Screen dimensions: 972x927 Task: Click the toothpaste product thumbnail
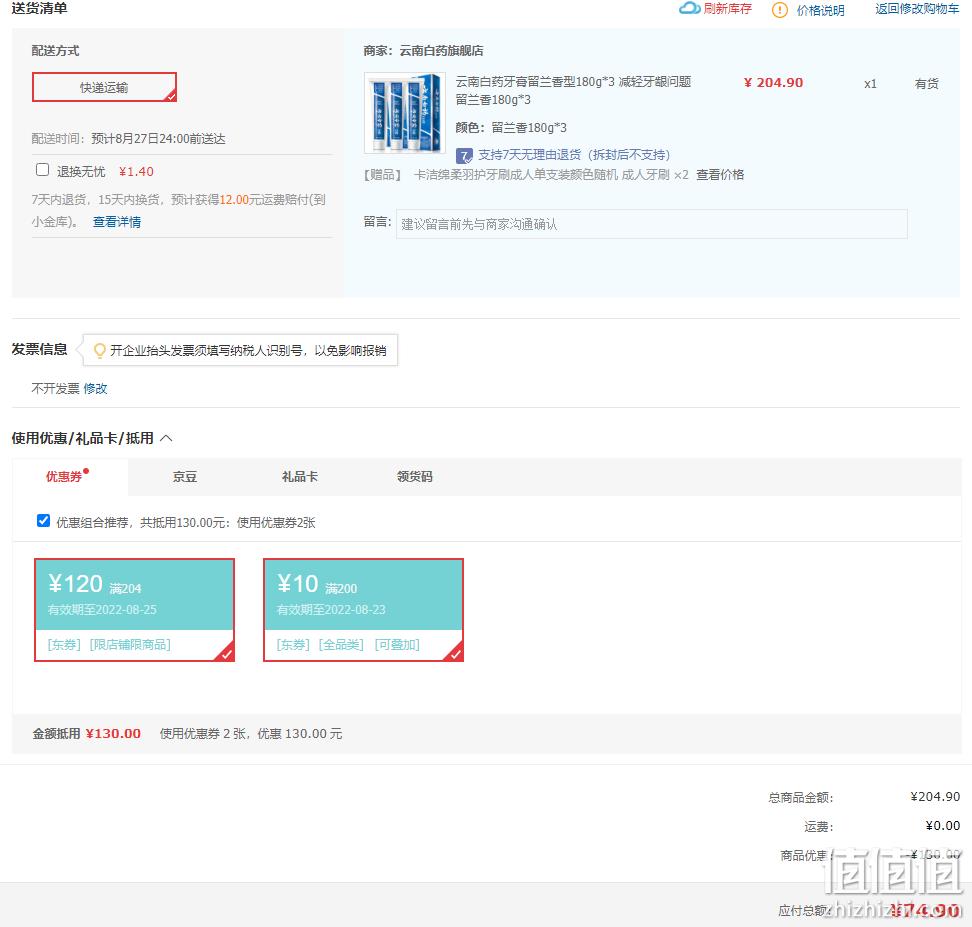[x=405, y=113]
